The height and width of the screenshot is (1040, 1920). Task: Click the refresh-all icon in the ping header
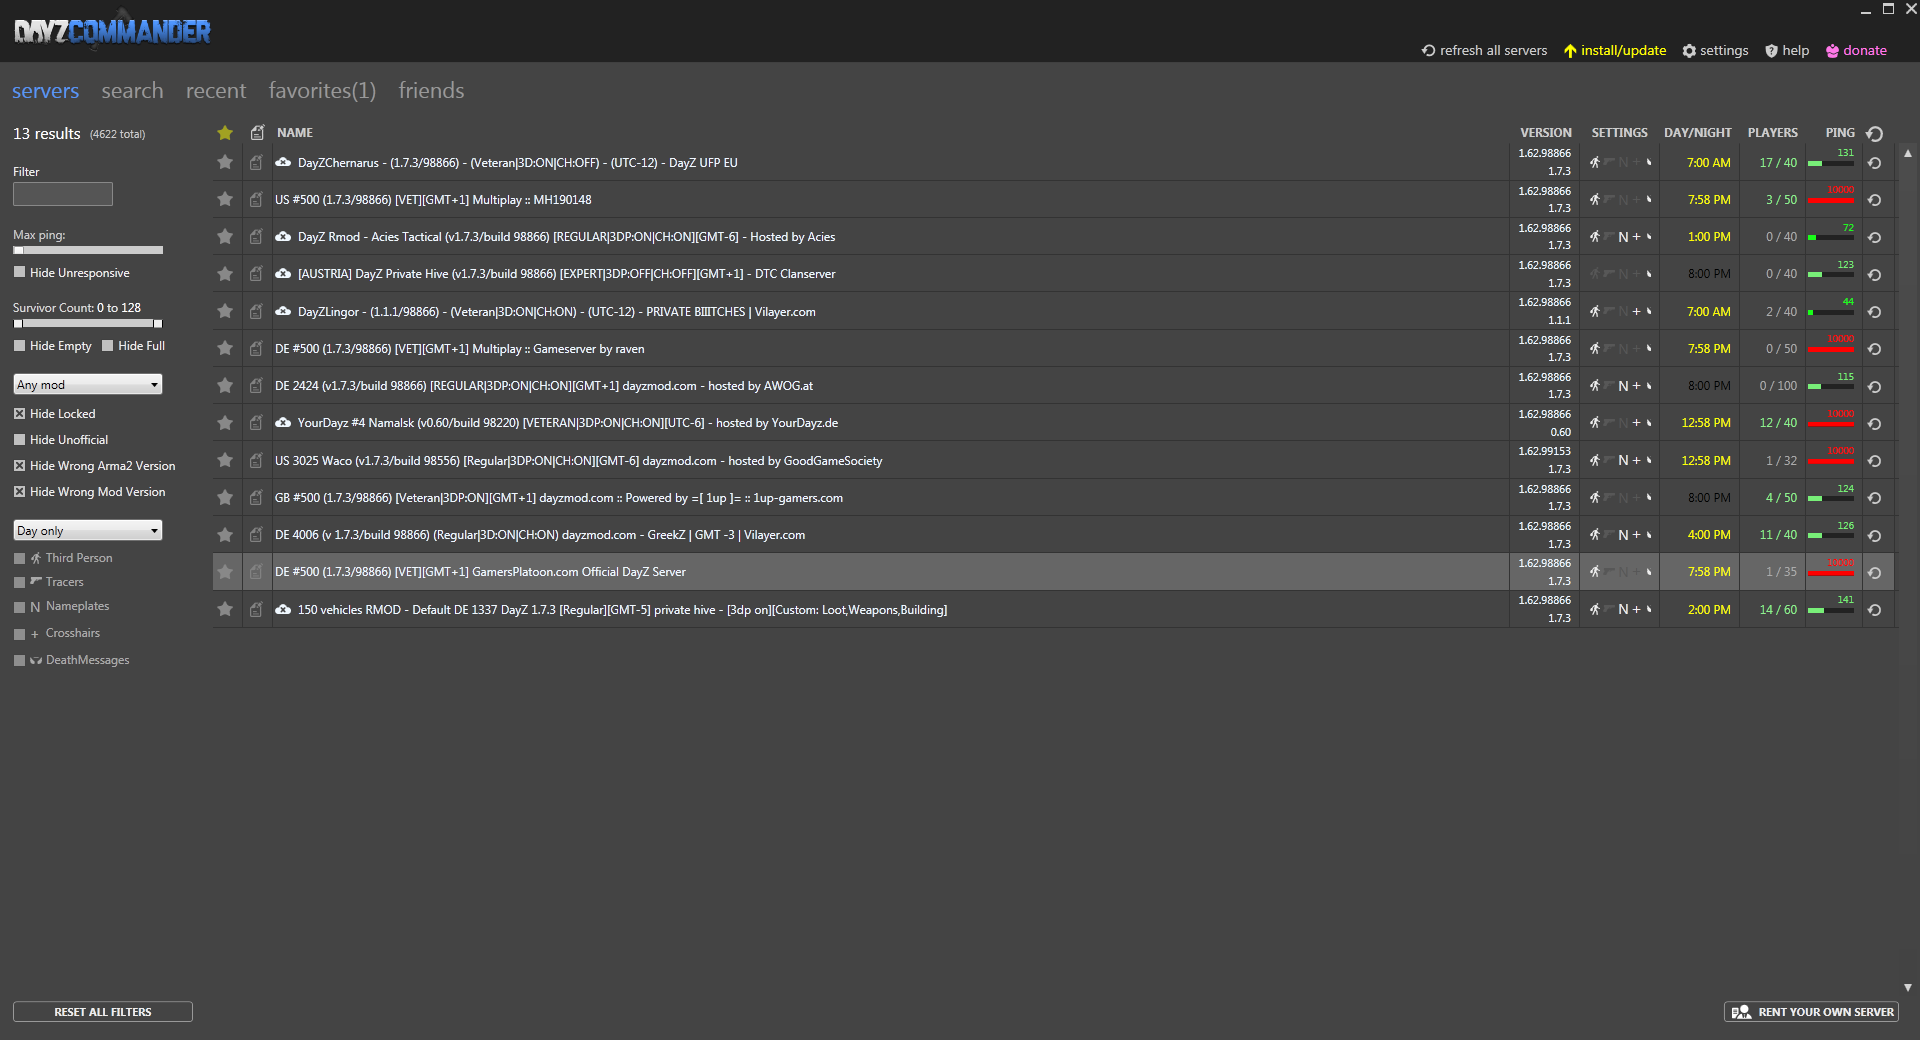pyautogui.click(x=1875, y=133)
